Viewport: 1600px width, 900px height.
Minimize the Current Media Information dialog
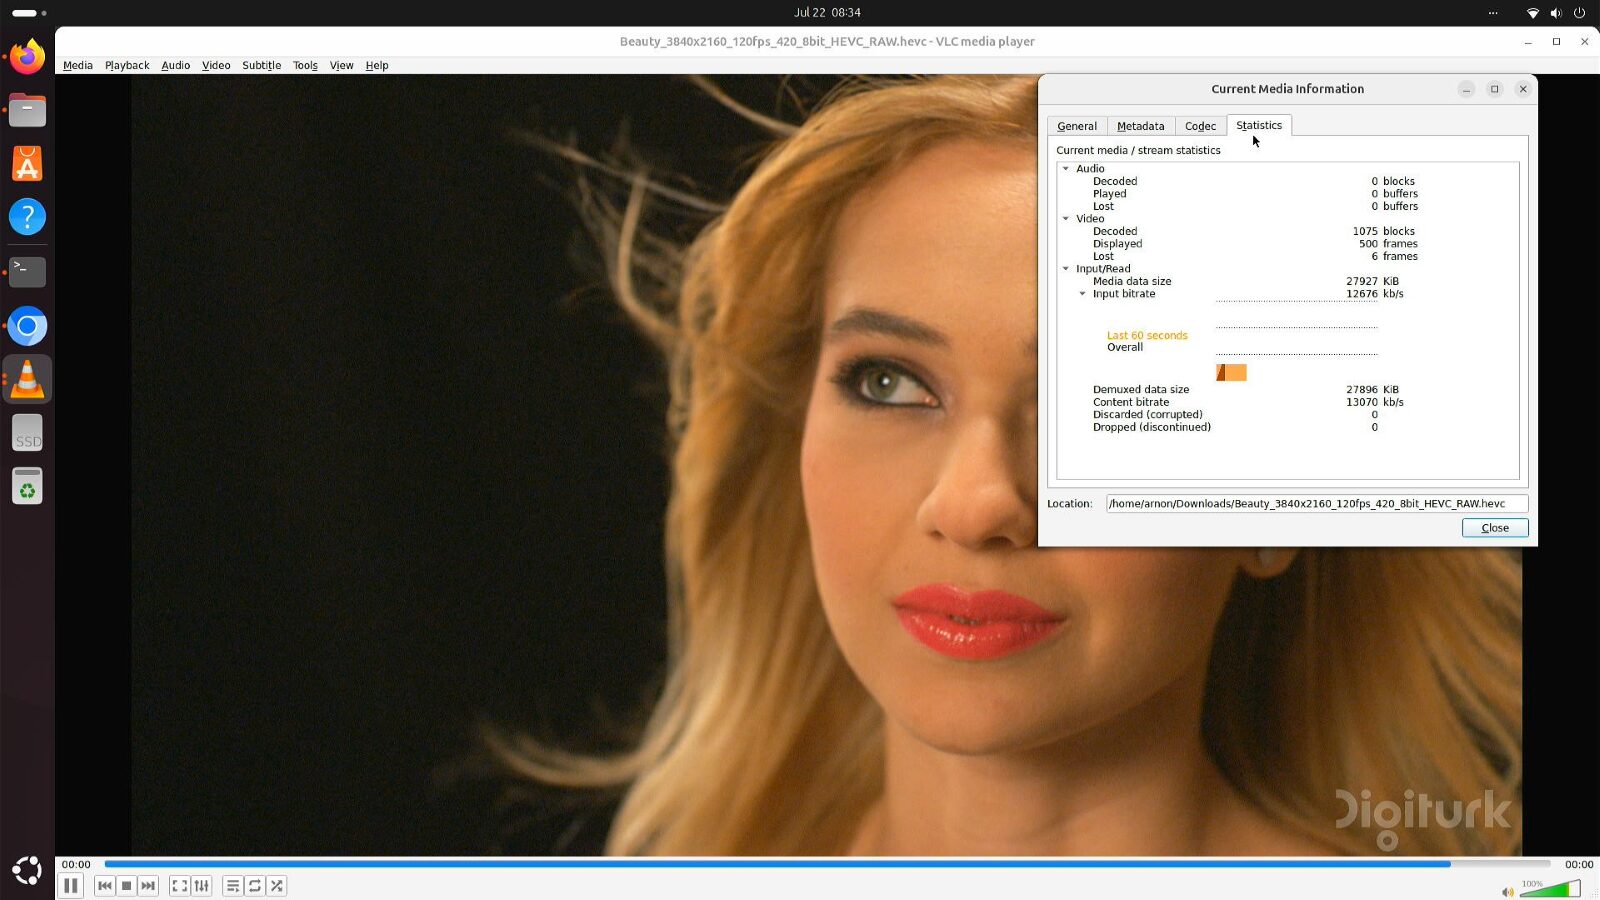pos(1466,89)
